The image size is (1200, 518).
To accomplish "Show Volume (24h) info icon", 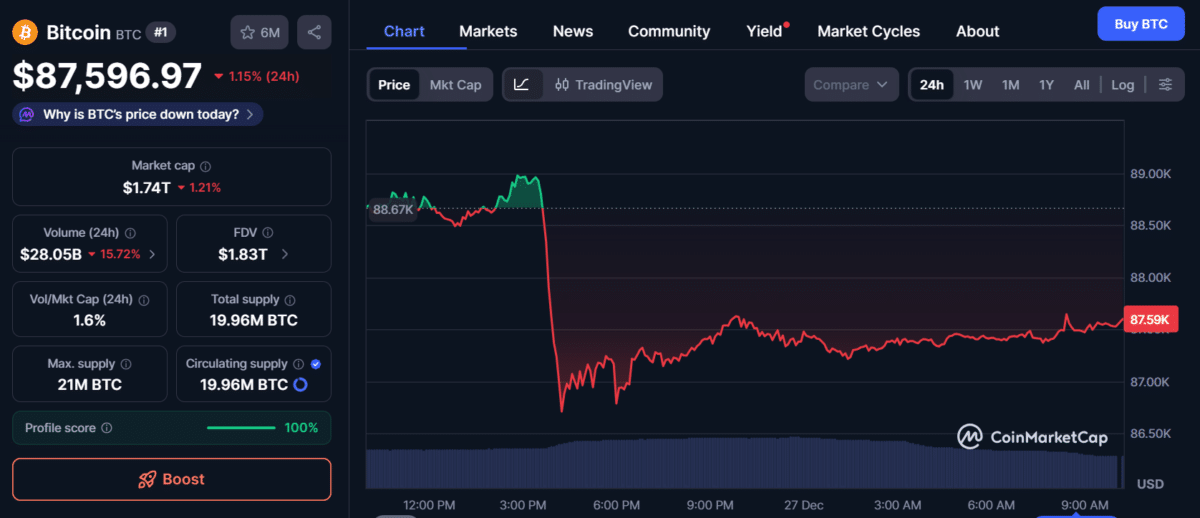I will [130, 233].
